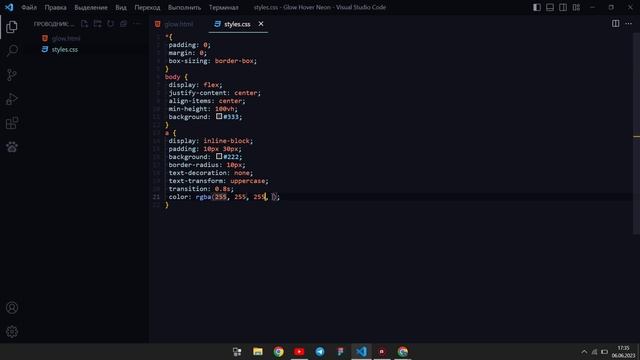Click the 'uppercase' value text
The width and height of the screenshot is (640, 360).
pyautogui.click(x=248, y=181)
